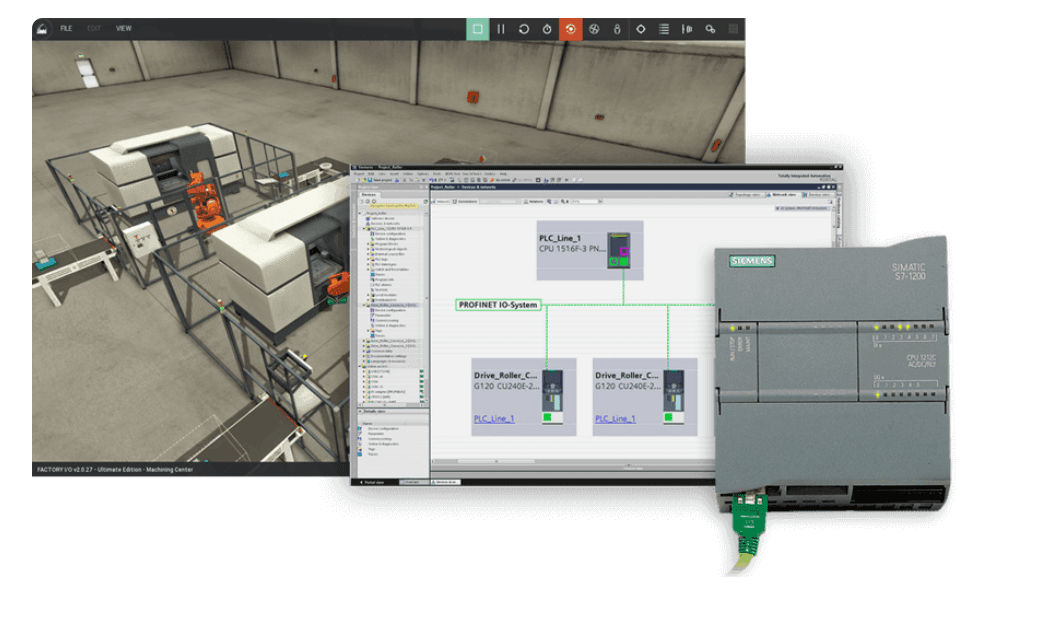Open the FILE menu

(x=66, y=29)
